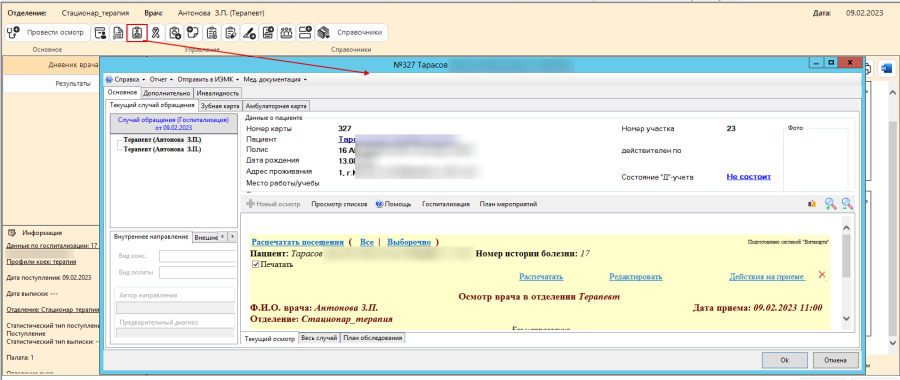Switch to the Весь случай tab
This screenshot has width=900, height=380.
319,338
